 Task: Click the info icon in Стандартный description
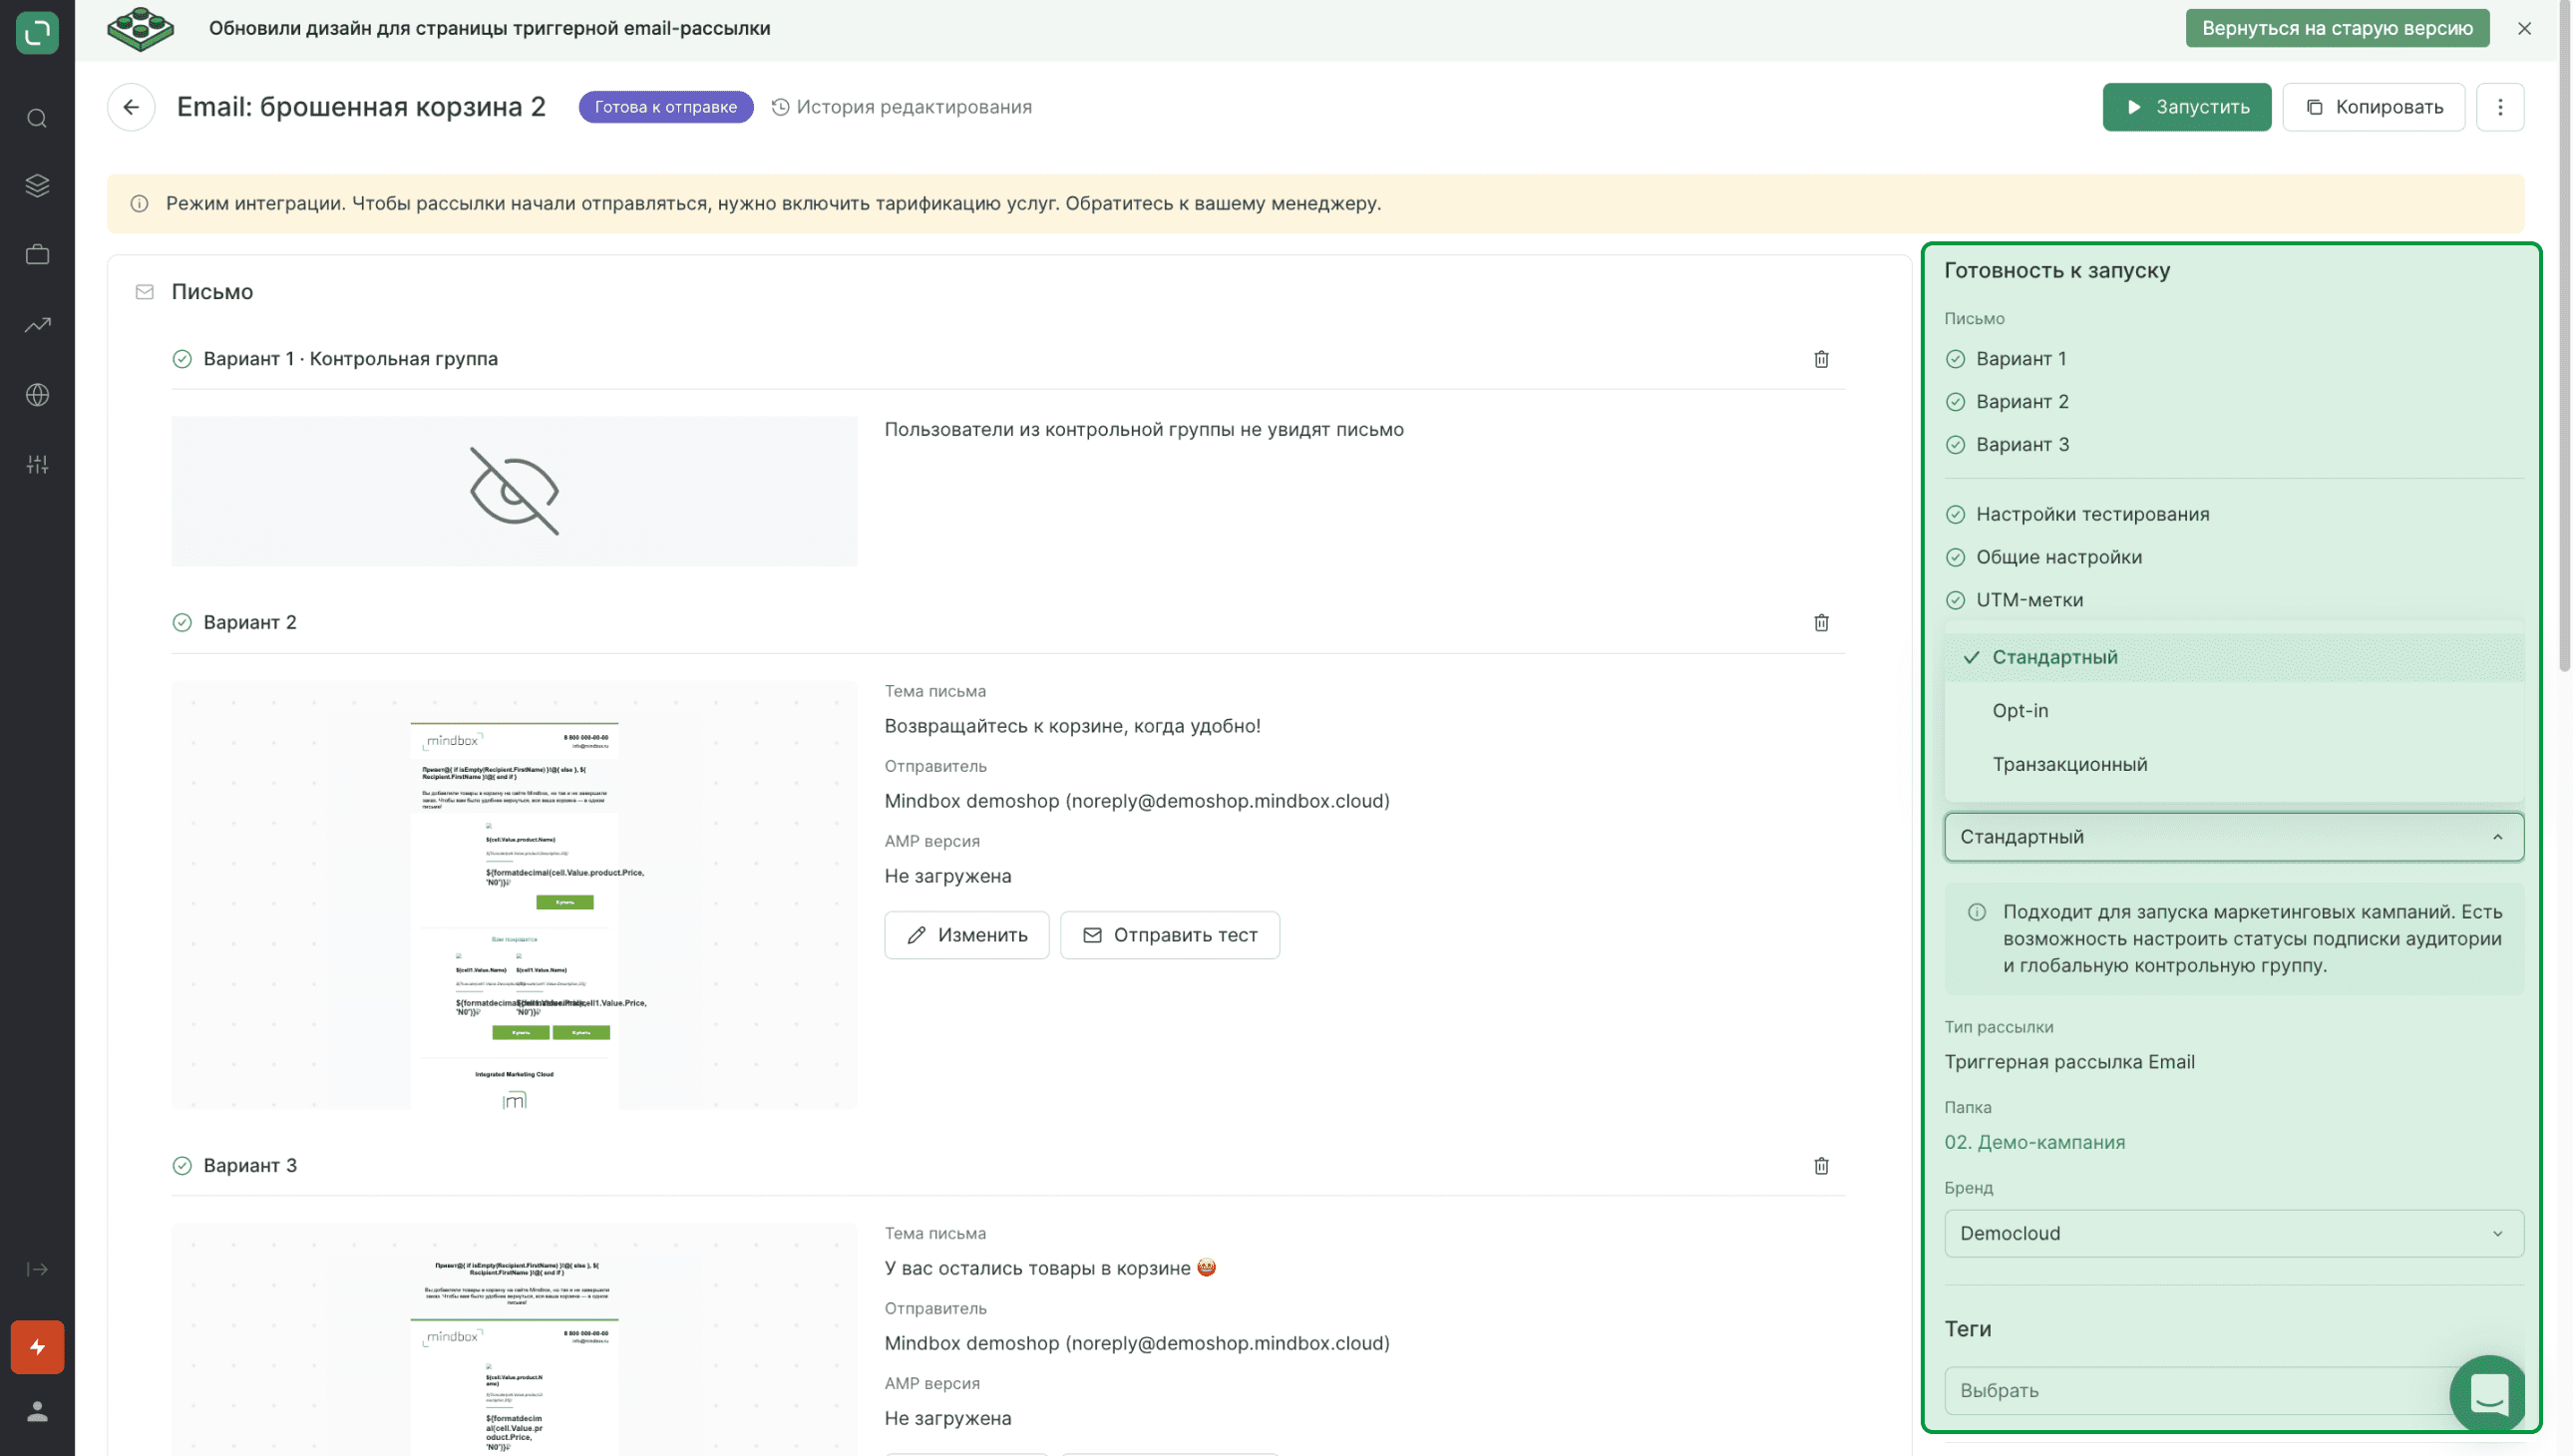pyautogui.click(x=1977, y=912)
